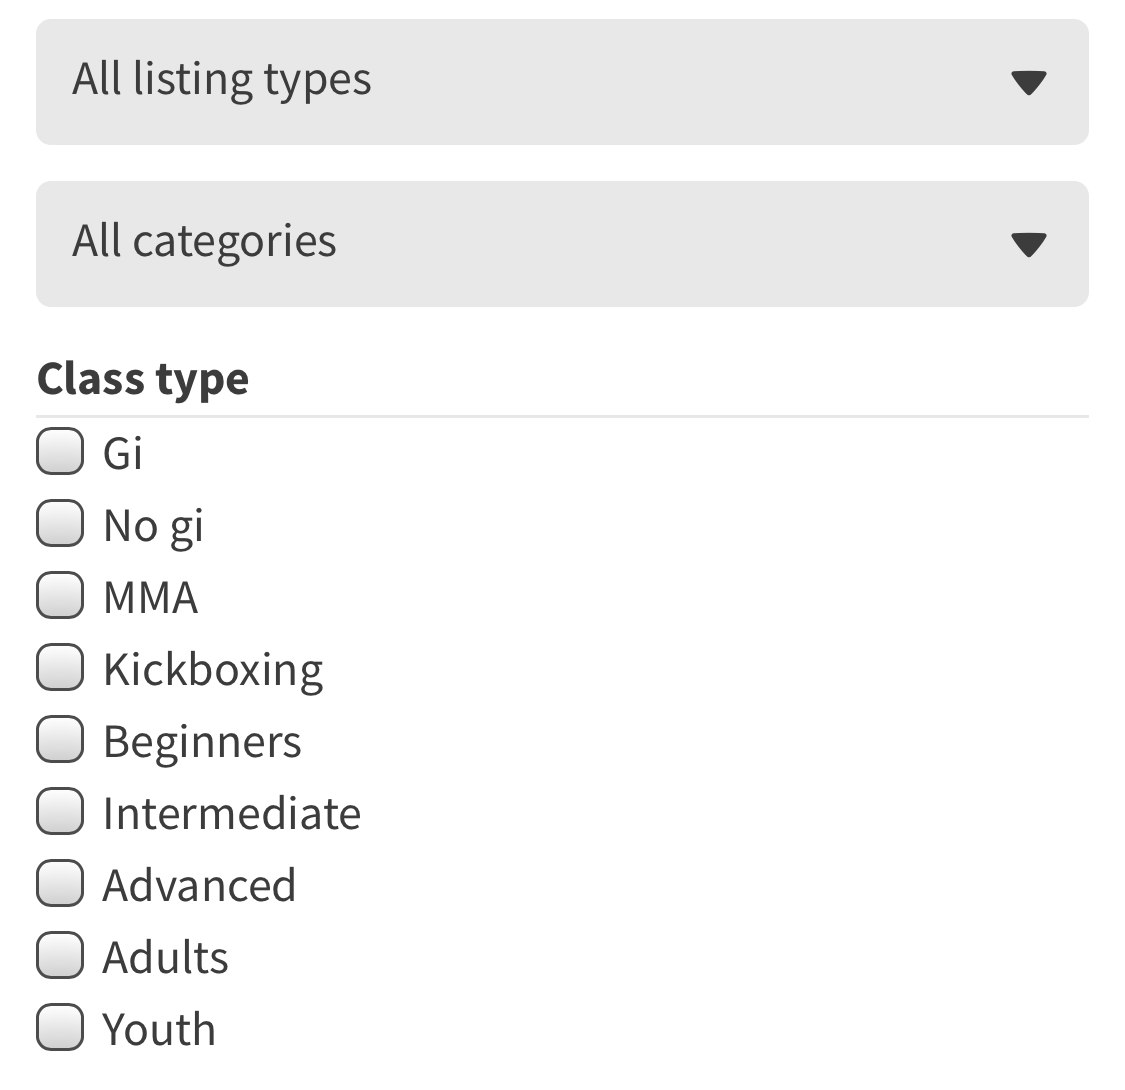
Task: Tick the MMA checkbox
Action: [59, 597]
